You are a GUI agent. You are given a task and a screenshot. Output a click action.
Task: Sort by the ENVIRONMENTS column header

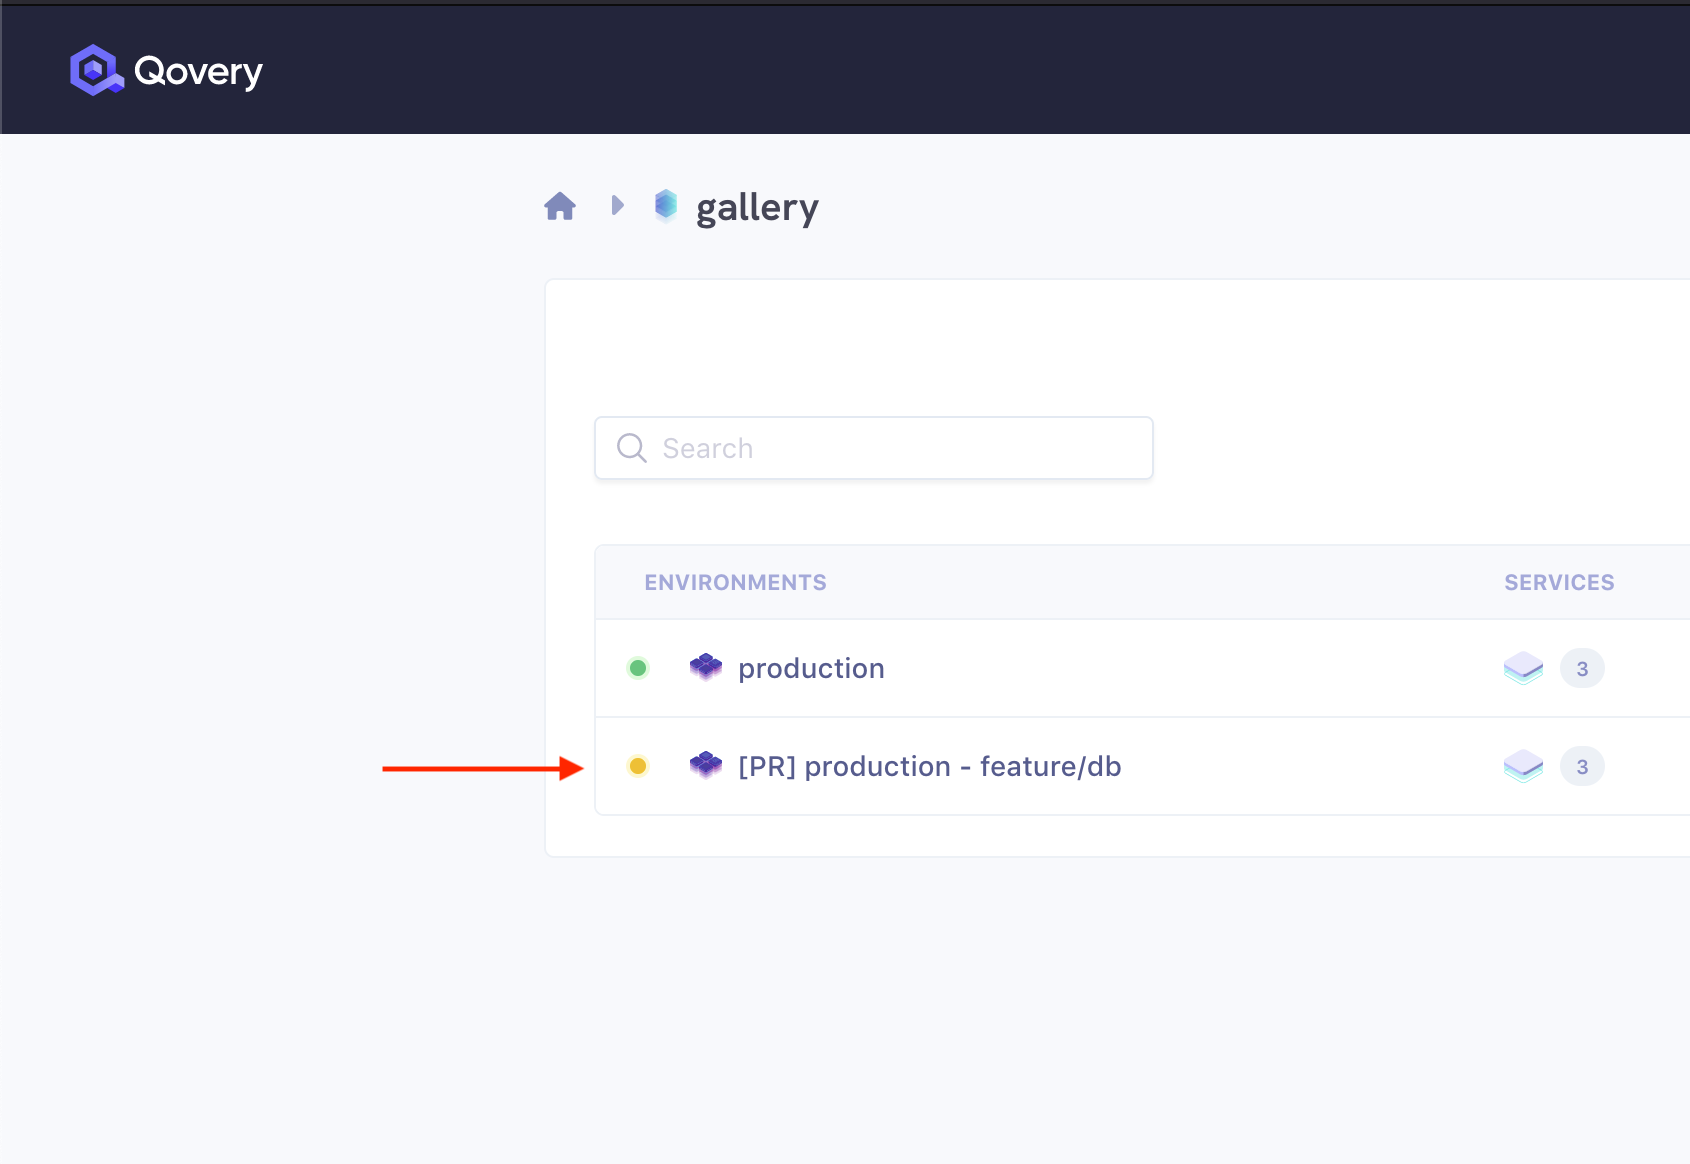click(735, 583)
